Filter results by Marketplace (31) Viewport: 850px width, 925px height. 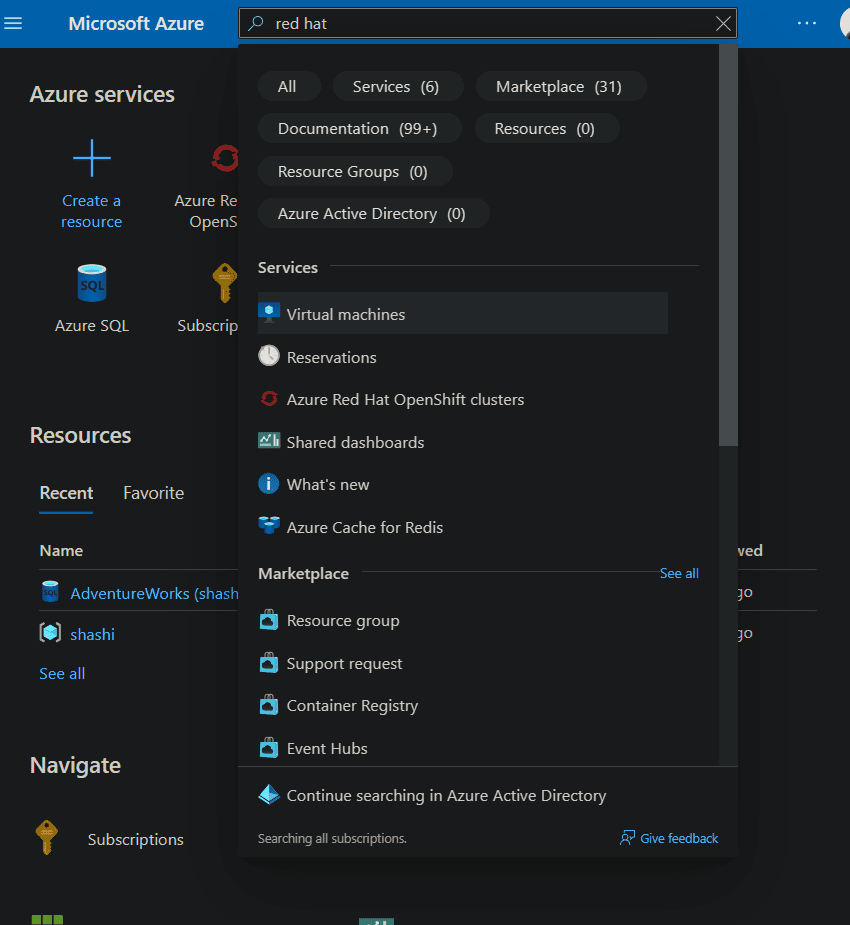point(559,86)
